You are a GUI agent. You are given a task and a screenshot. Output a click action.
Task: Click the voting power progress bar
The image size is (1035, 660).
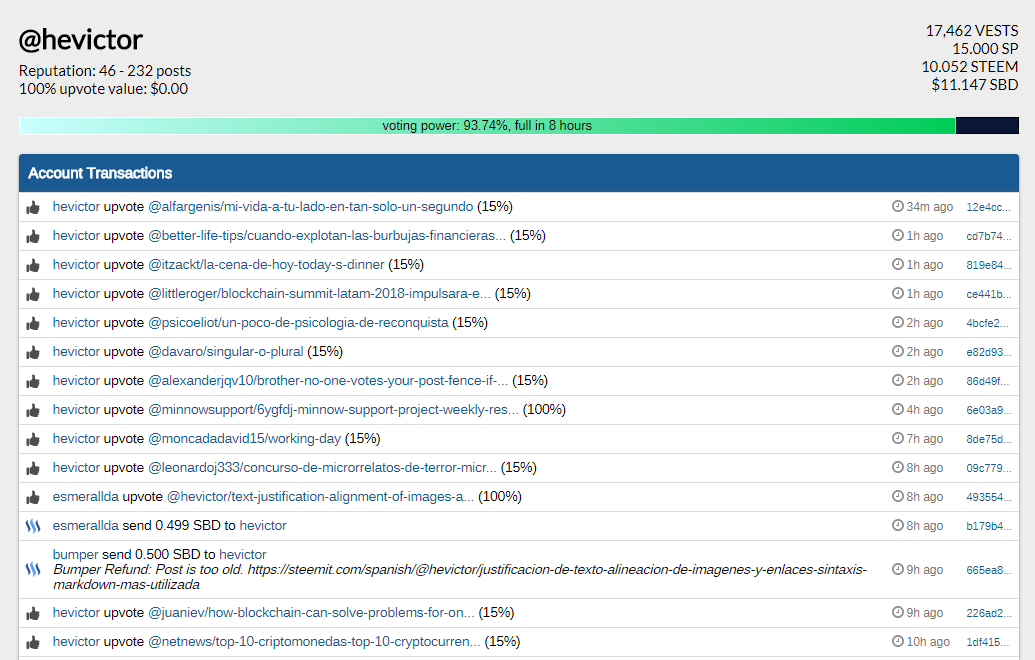point(519,125)
